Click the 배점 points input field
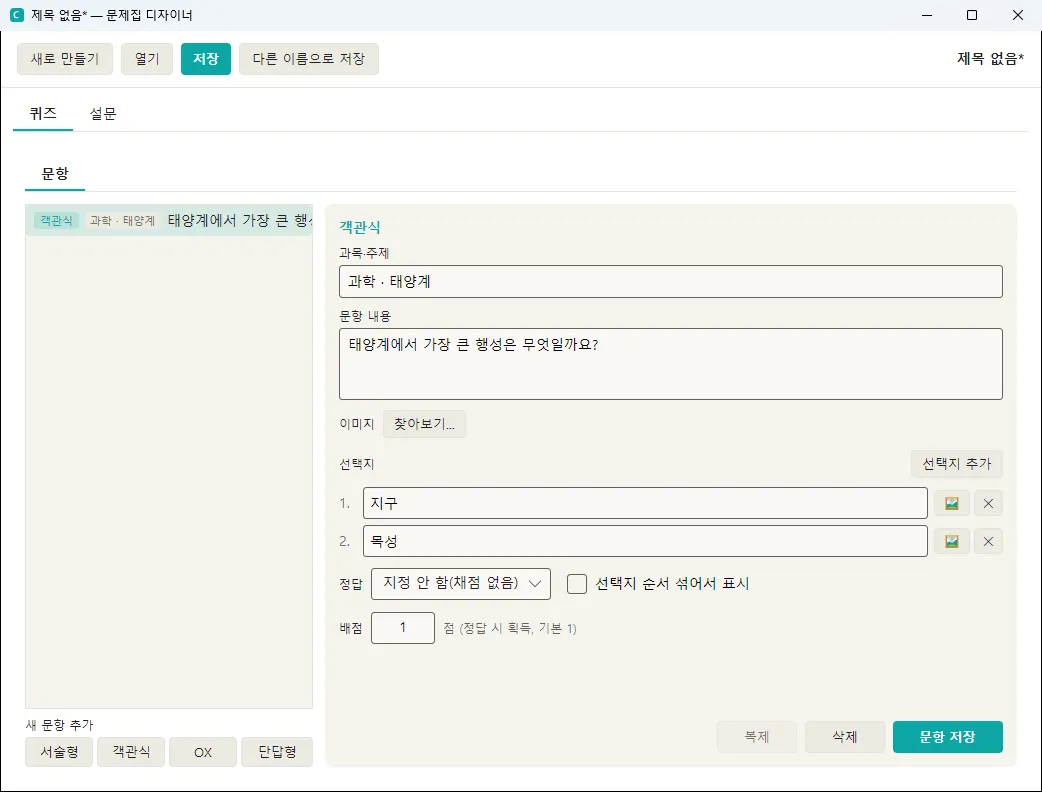Image resolution: width=1042 pixels, height=792 pixels. (x=403, y=628)
